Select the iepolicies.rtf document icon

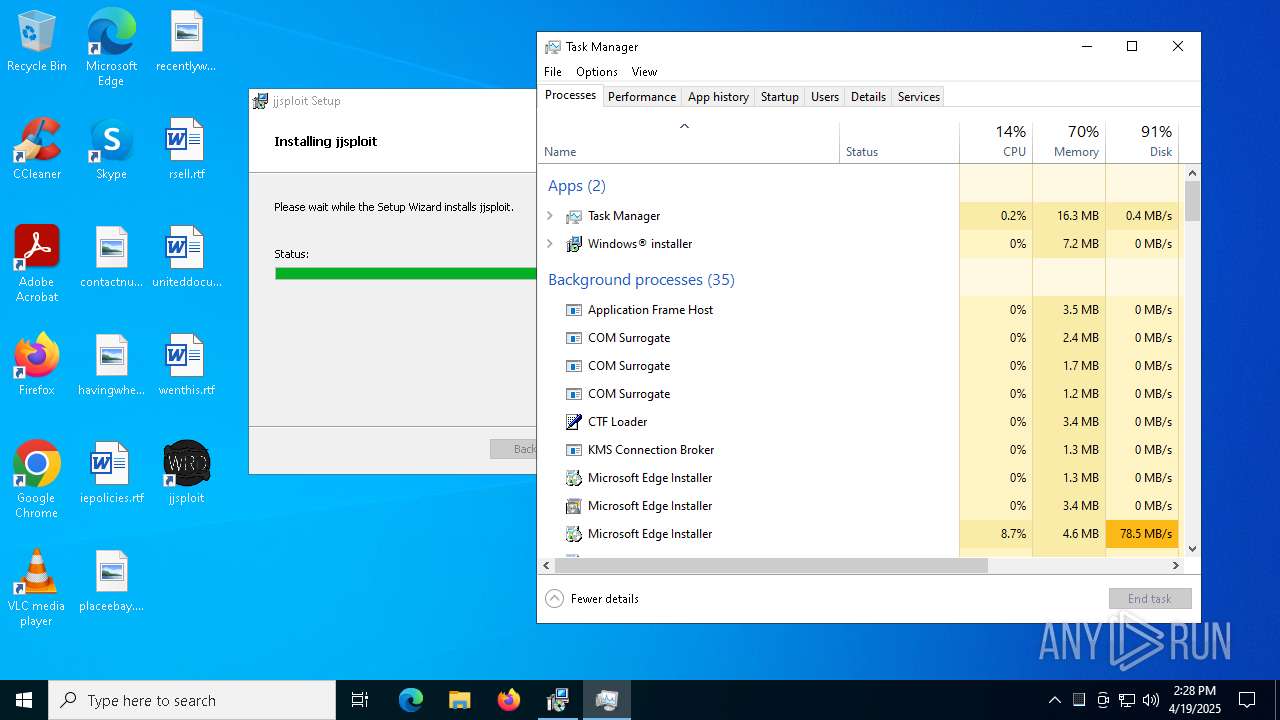click(x=111, y=473)
